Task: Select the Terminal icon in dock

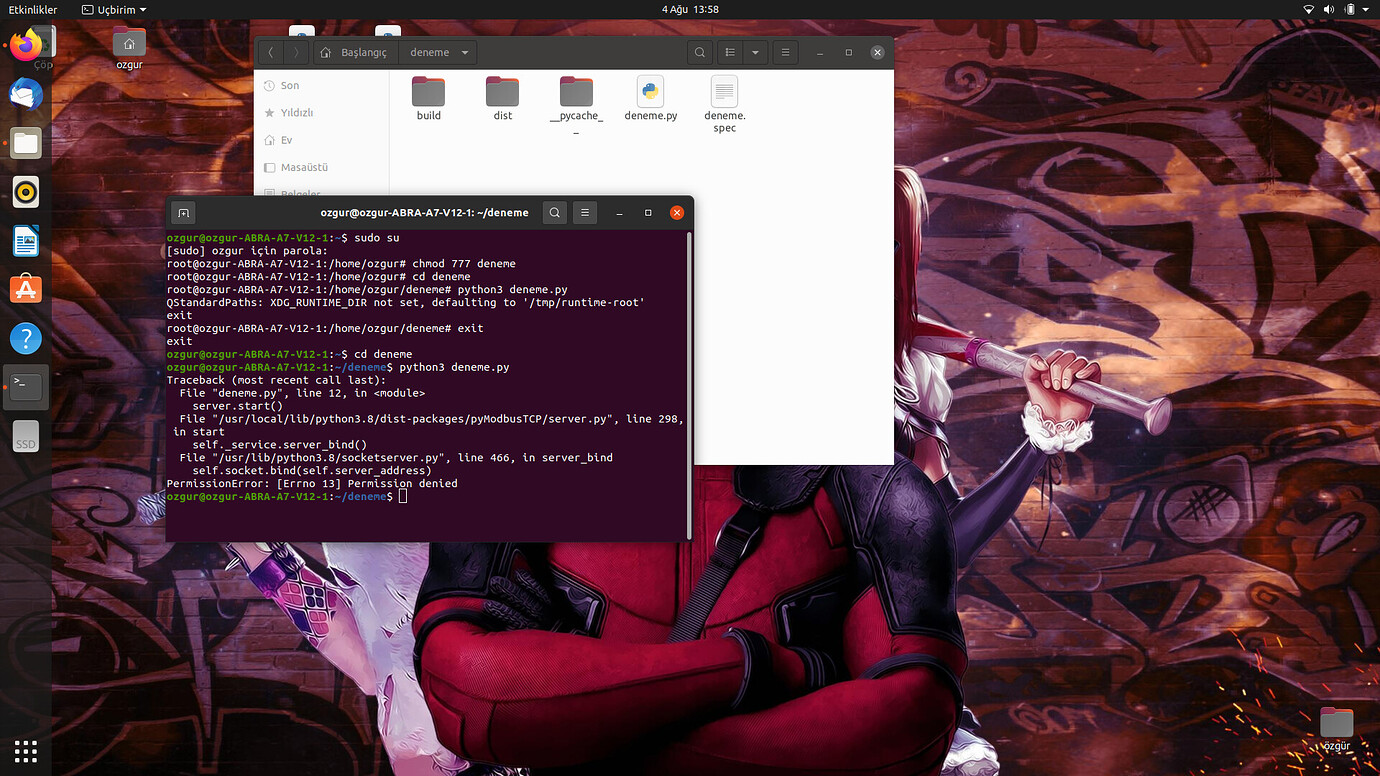Action: coord(26,387)
